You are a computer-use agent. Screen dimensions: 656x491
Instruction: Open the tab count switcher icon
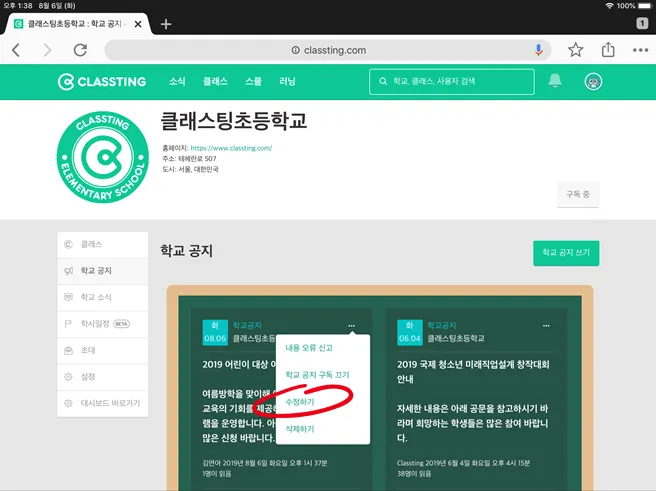pyautogui.click(x=642, y=23)
